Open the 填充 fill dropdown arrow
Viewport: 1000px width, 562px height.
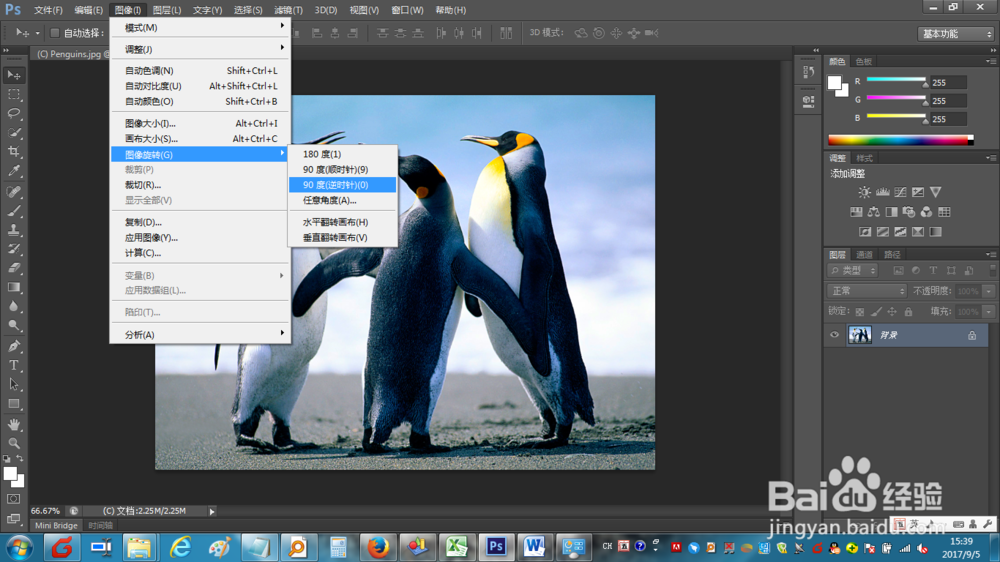[989, 312]
